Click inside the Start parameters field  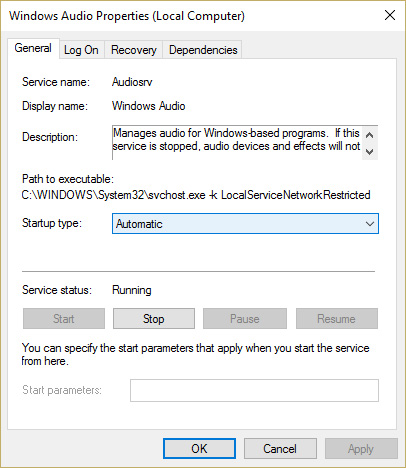point(254,390)
